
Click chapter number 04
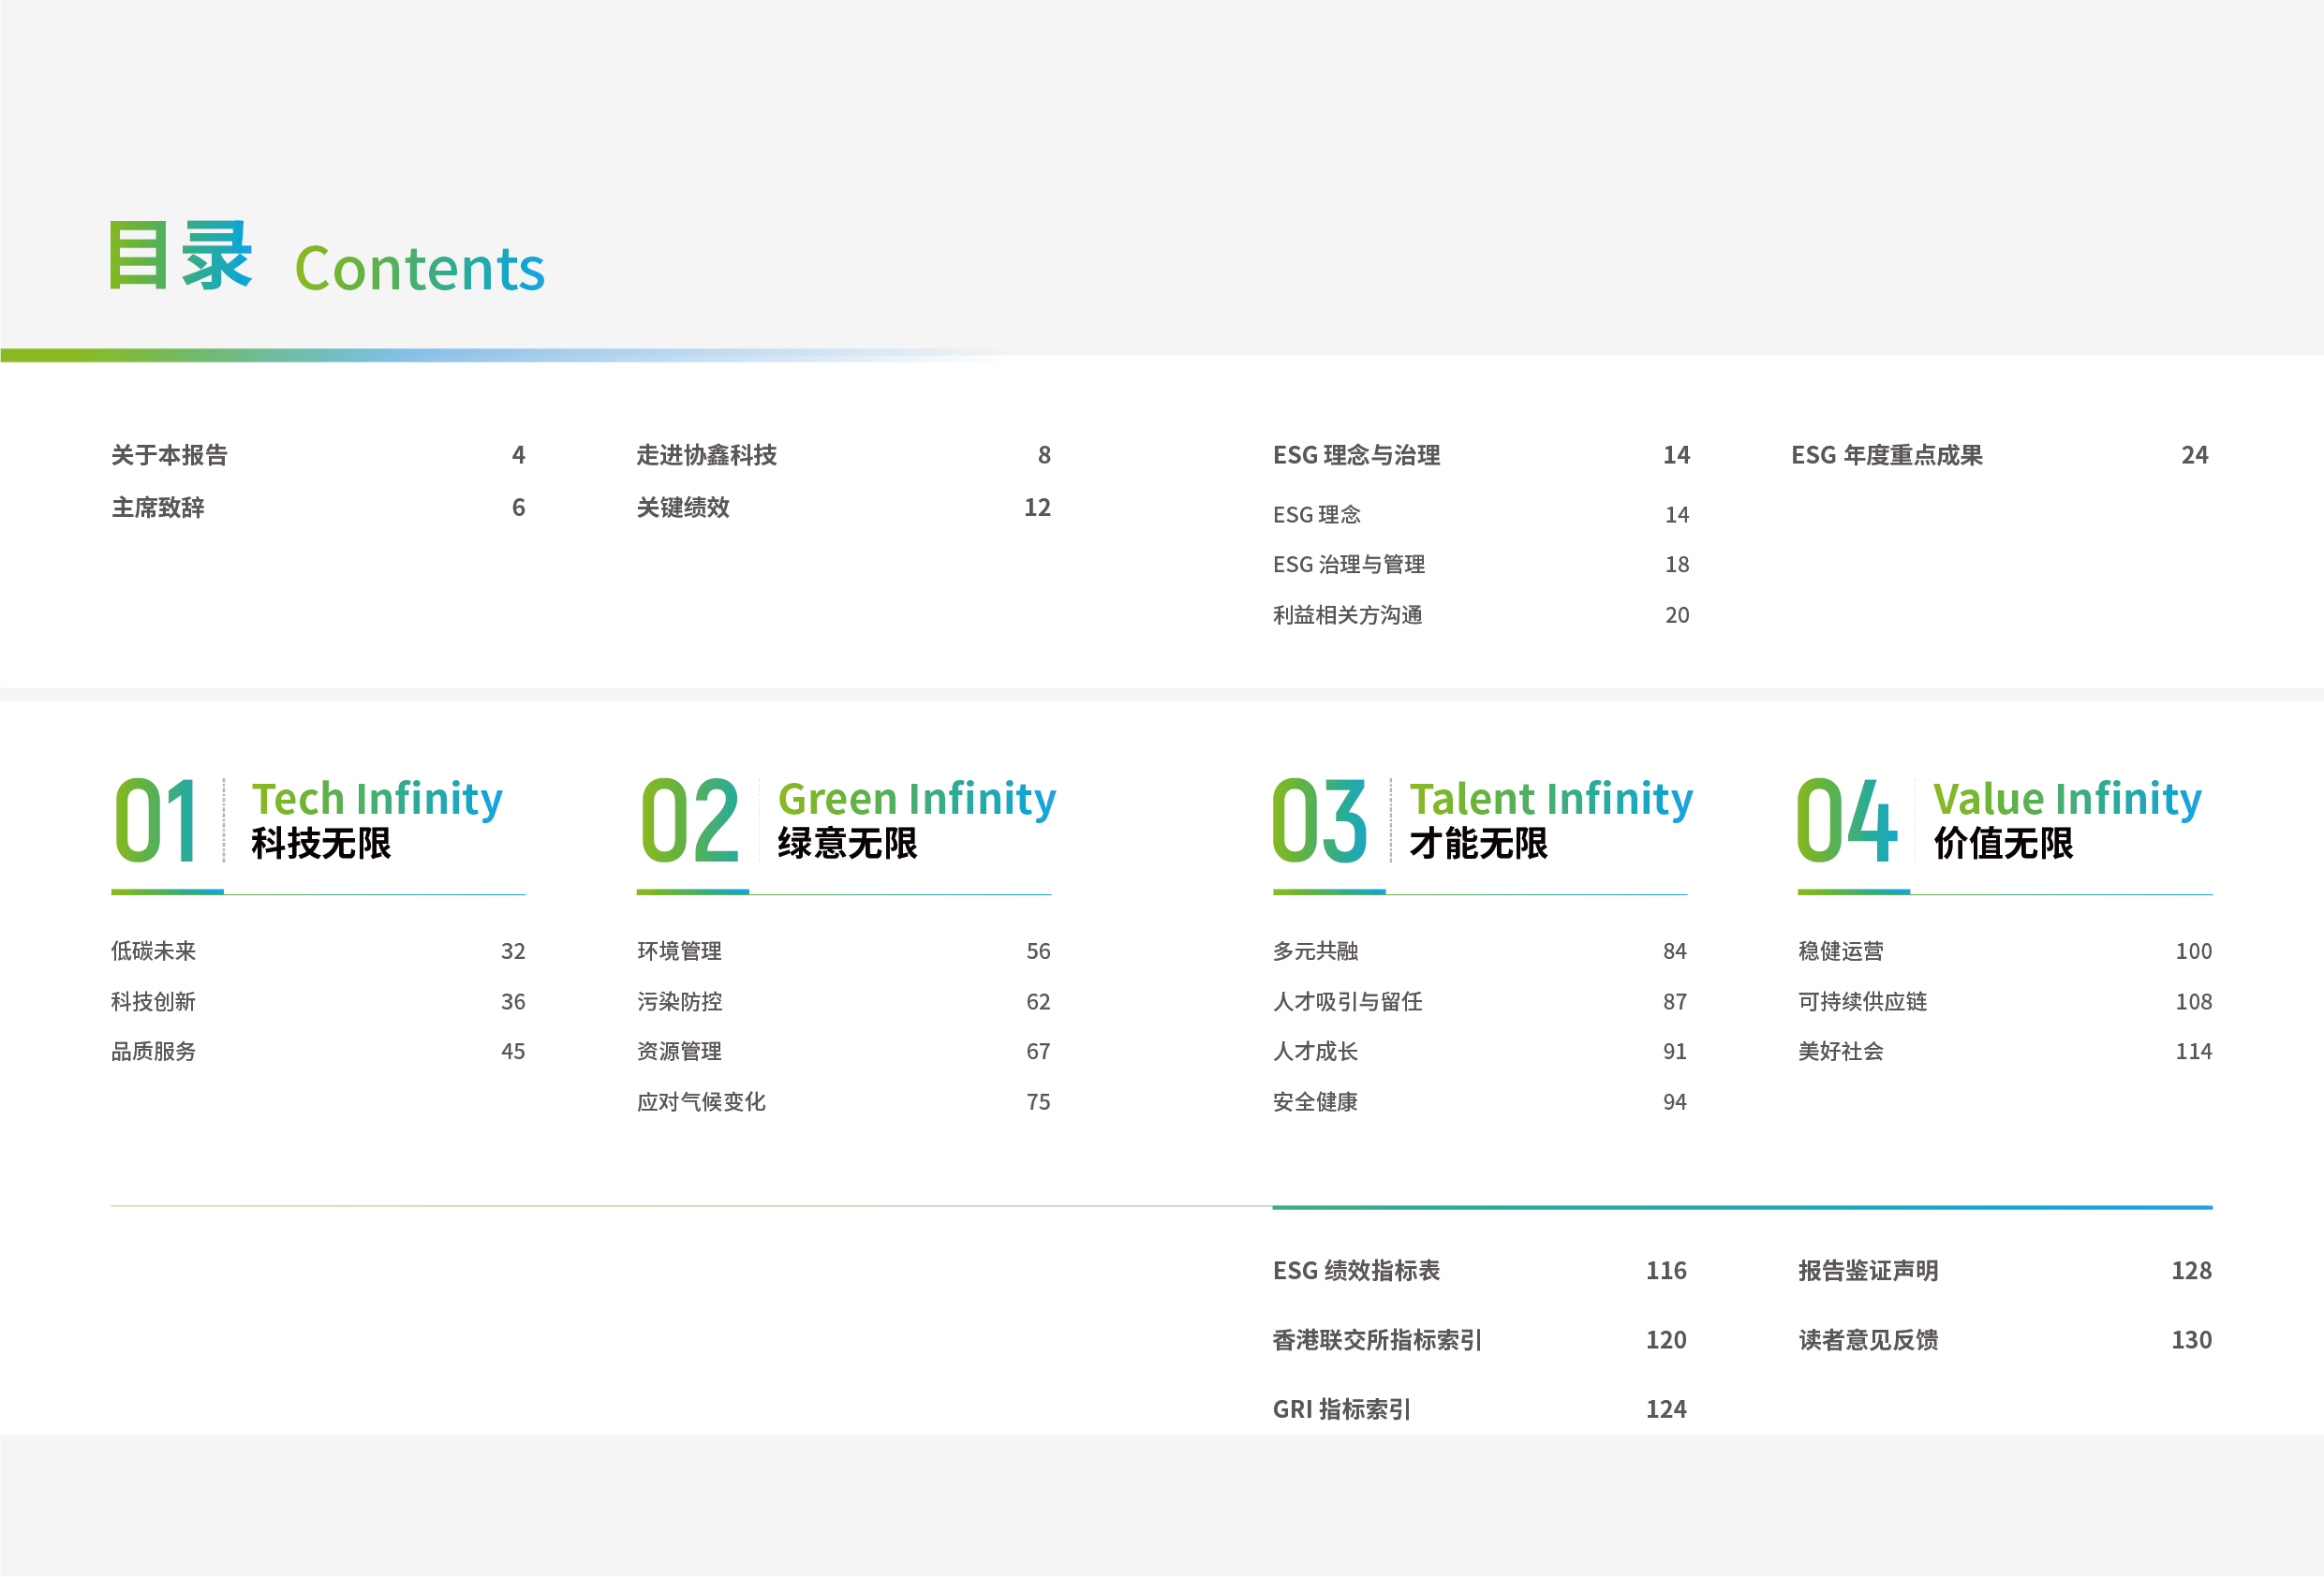coord(1846,821)
